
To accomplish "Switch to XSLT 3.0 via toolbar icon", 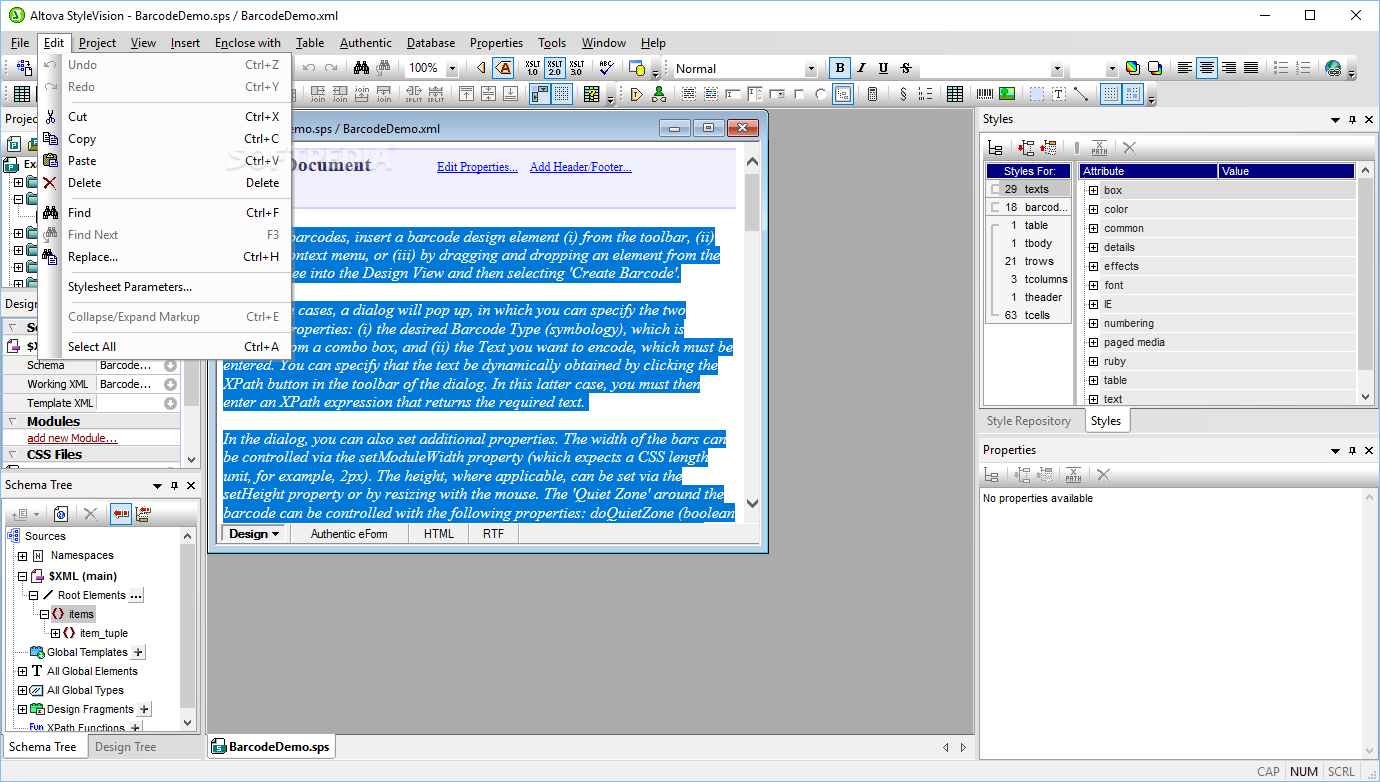I will (577, 68).
